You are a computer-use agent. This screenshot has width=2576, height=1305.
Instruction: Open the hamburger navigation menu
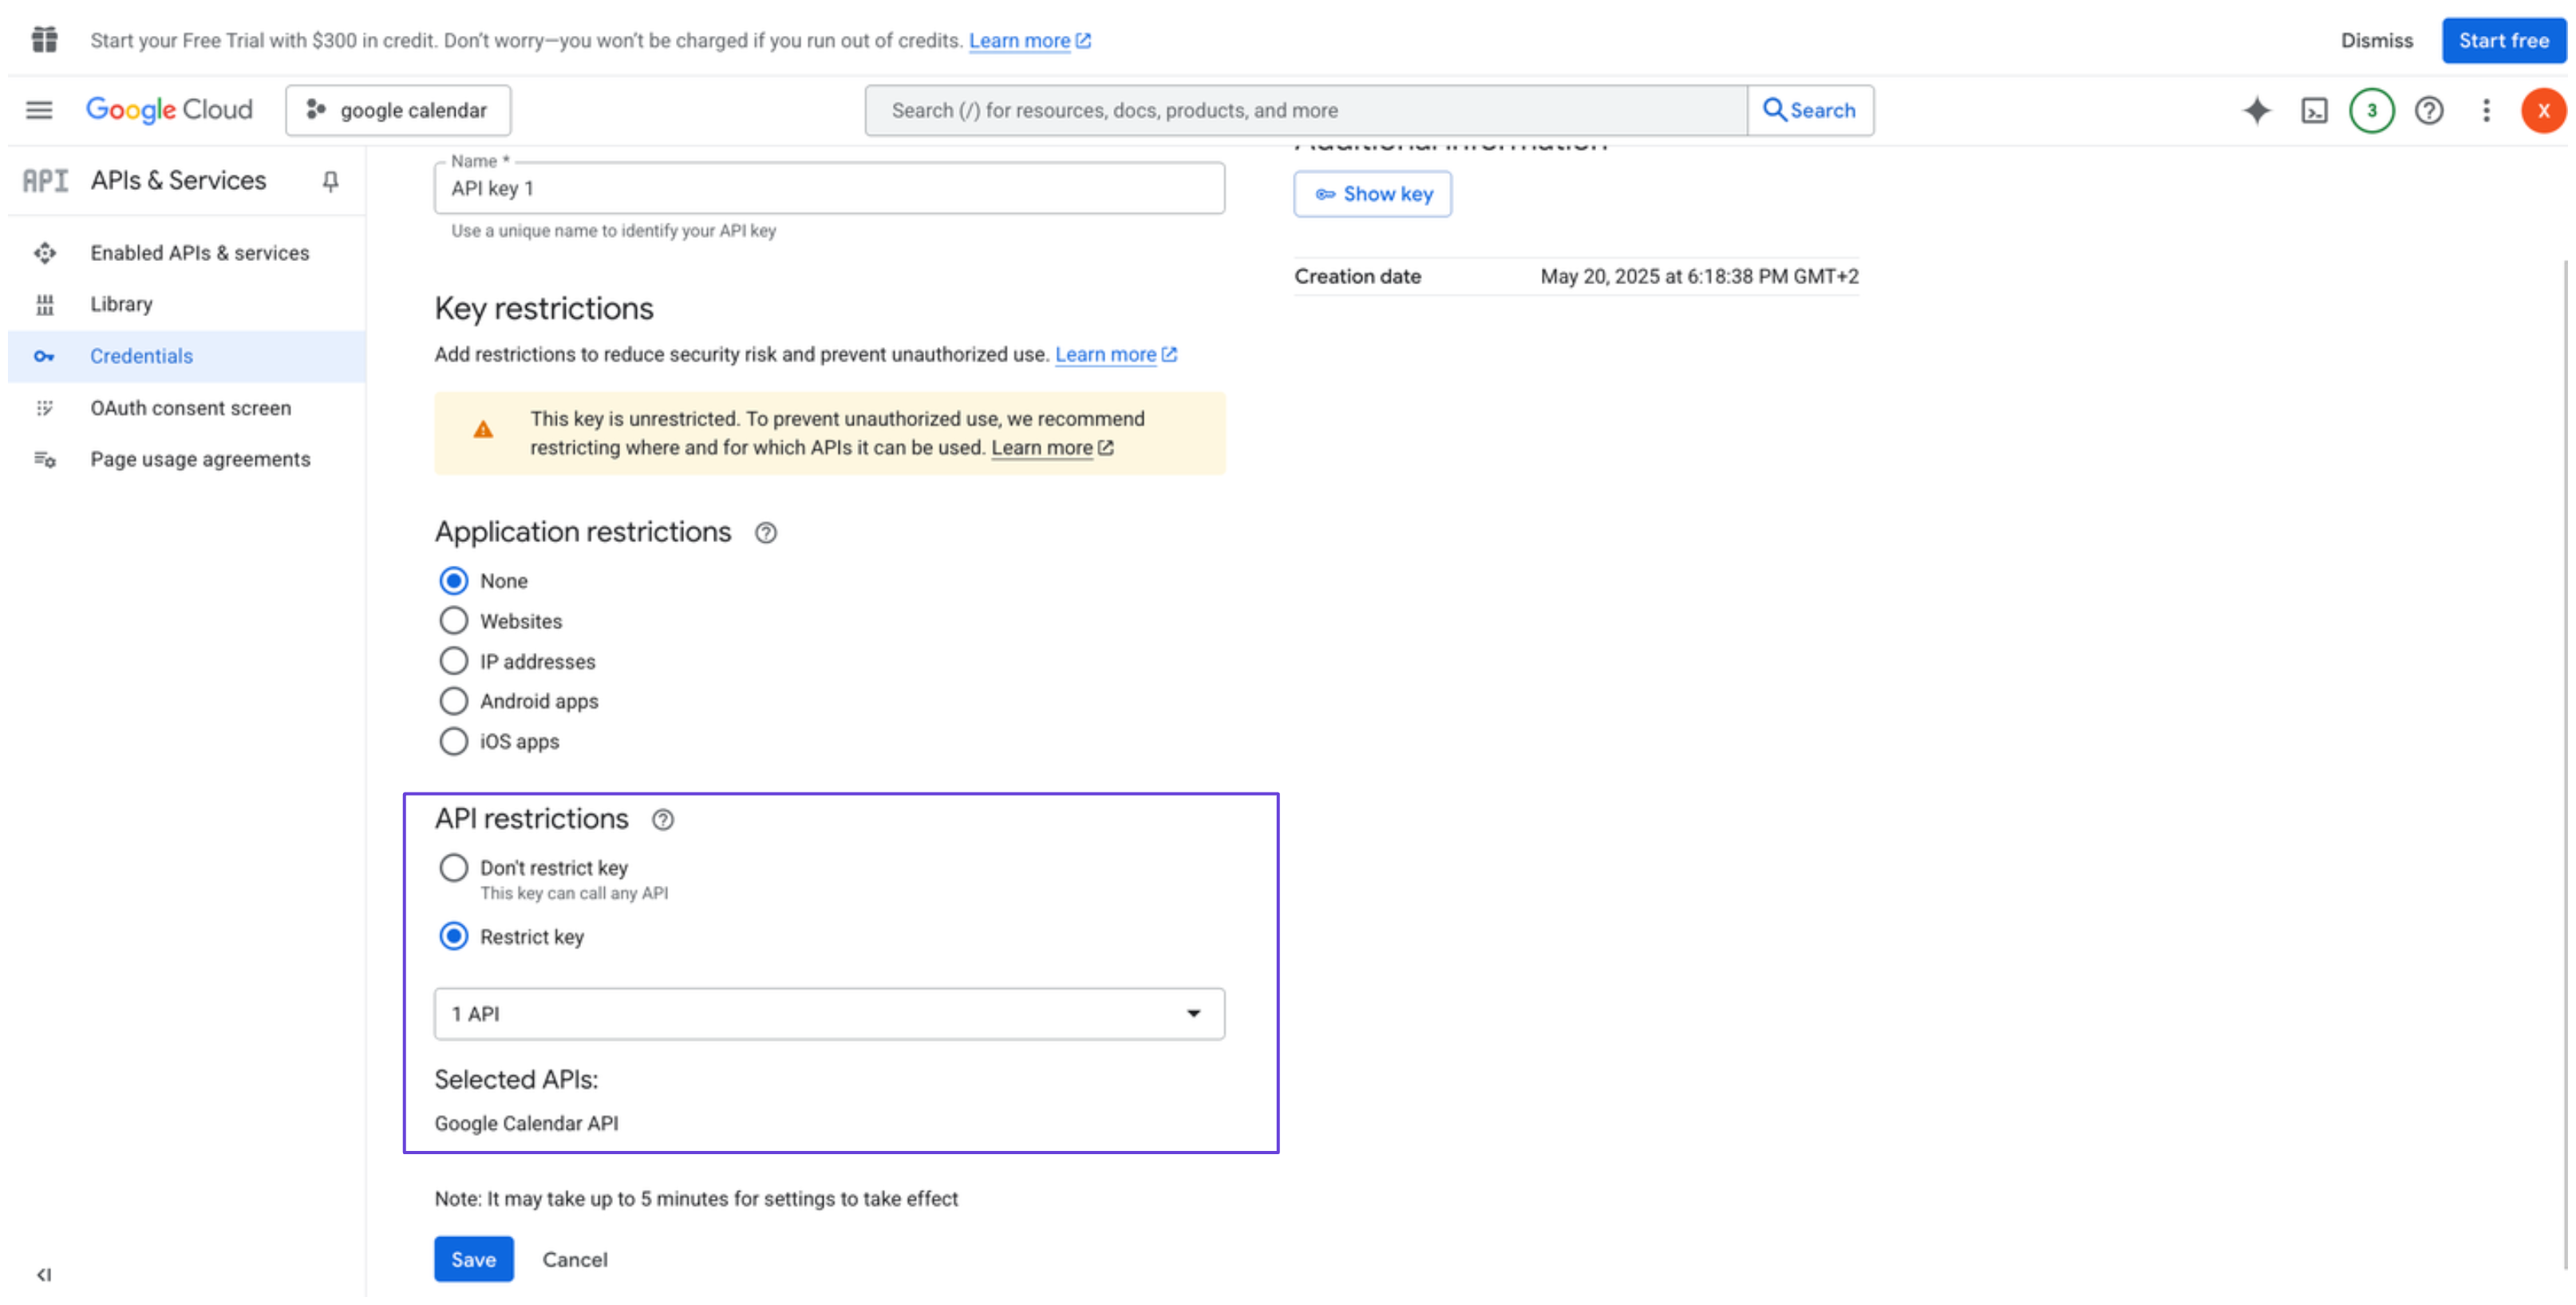[39, 110]
